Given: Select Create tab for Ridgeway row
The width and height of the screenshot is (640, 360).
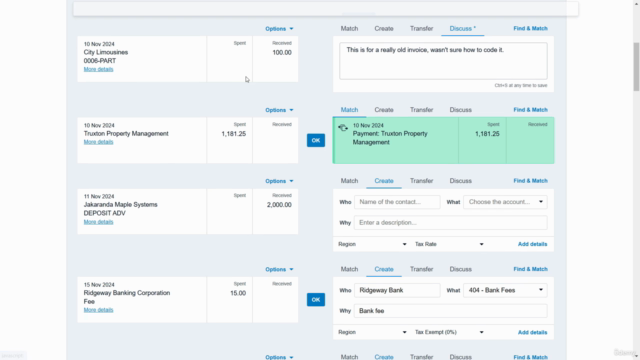Looking at the screenshot, I should click(384, 269).
